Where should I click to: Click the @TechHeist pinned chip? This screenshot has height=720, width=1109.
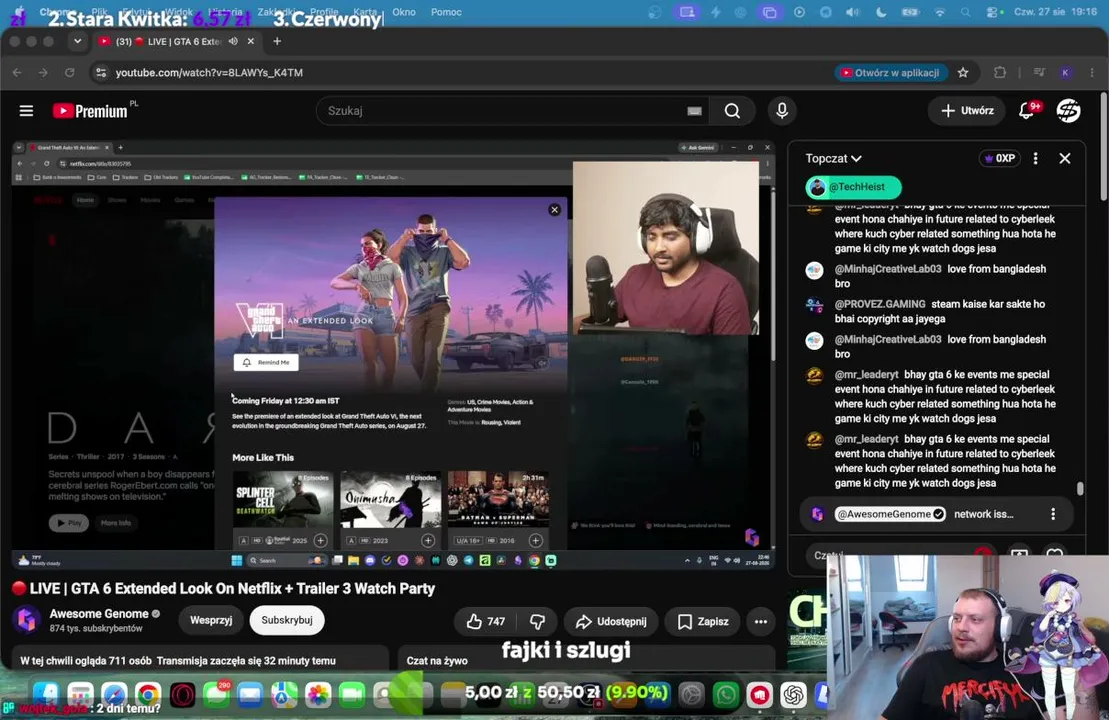853,187
